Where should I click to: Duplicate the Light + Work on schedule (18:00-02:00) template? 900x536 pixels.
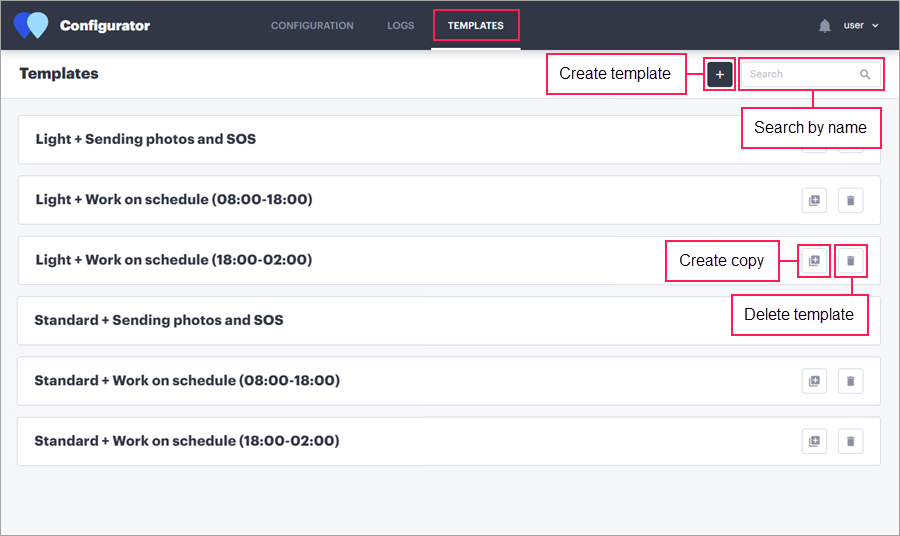(814, 260)
